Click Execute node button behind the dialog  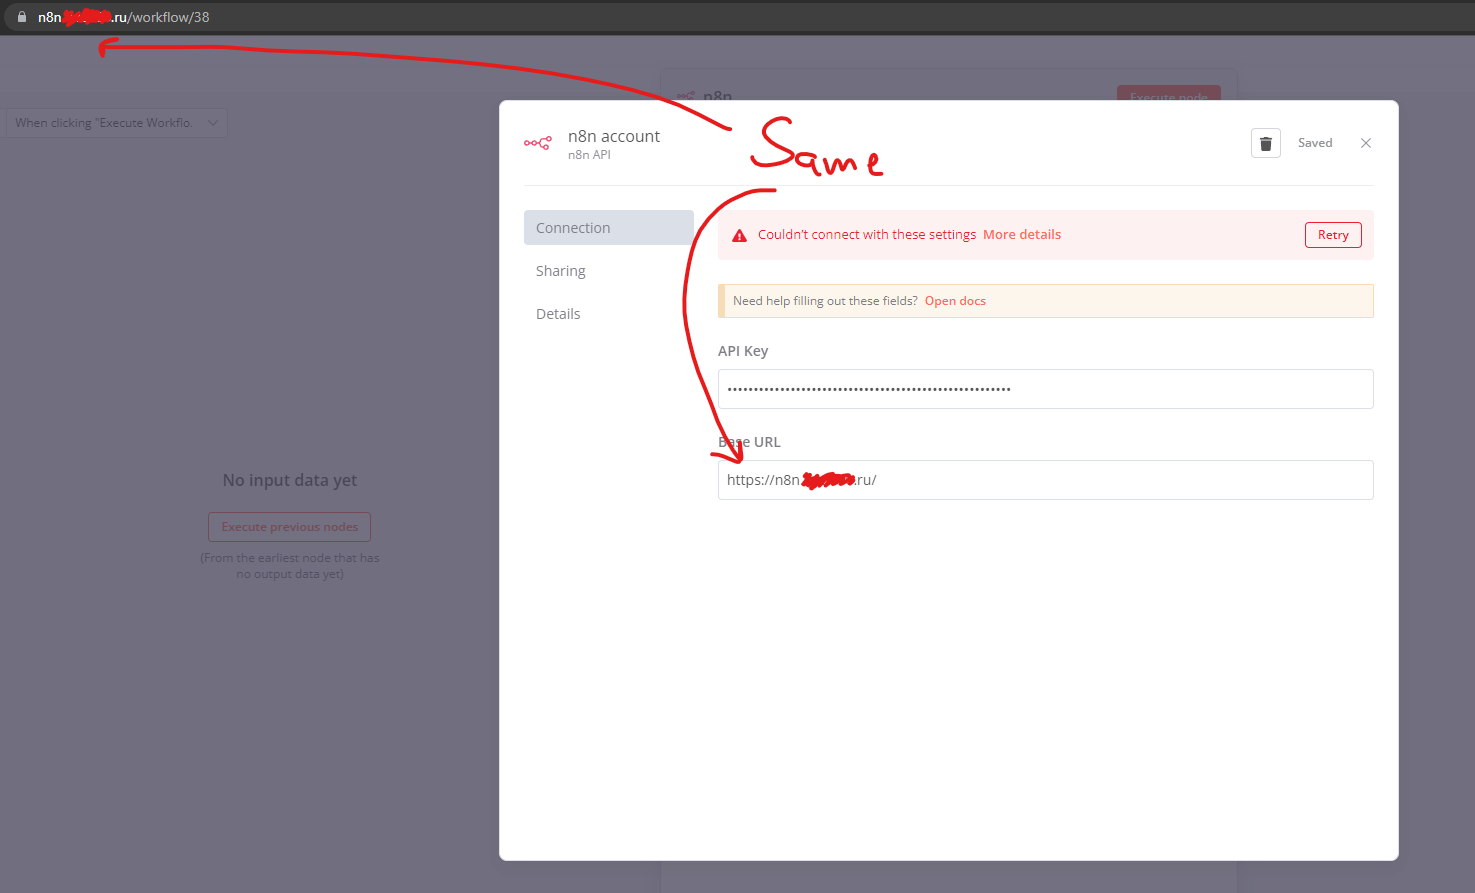[x=1169, y=94]
